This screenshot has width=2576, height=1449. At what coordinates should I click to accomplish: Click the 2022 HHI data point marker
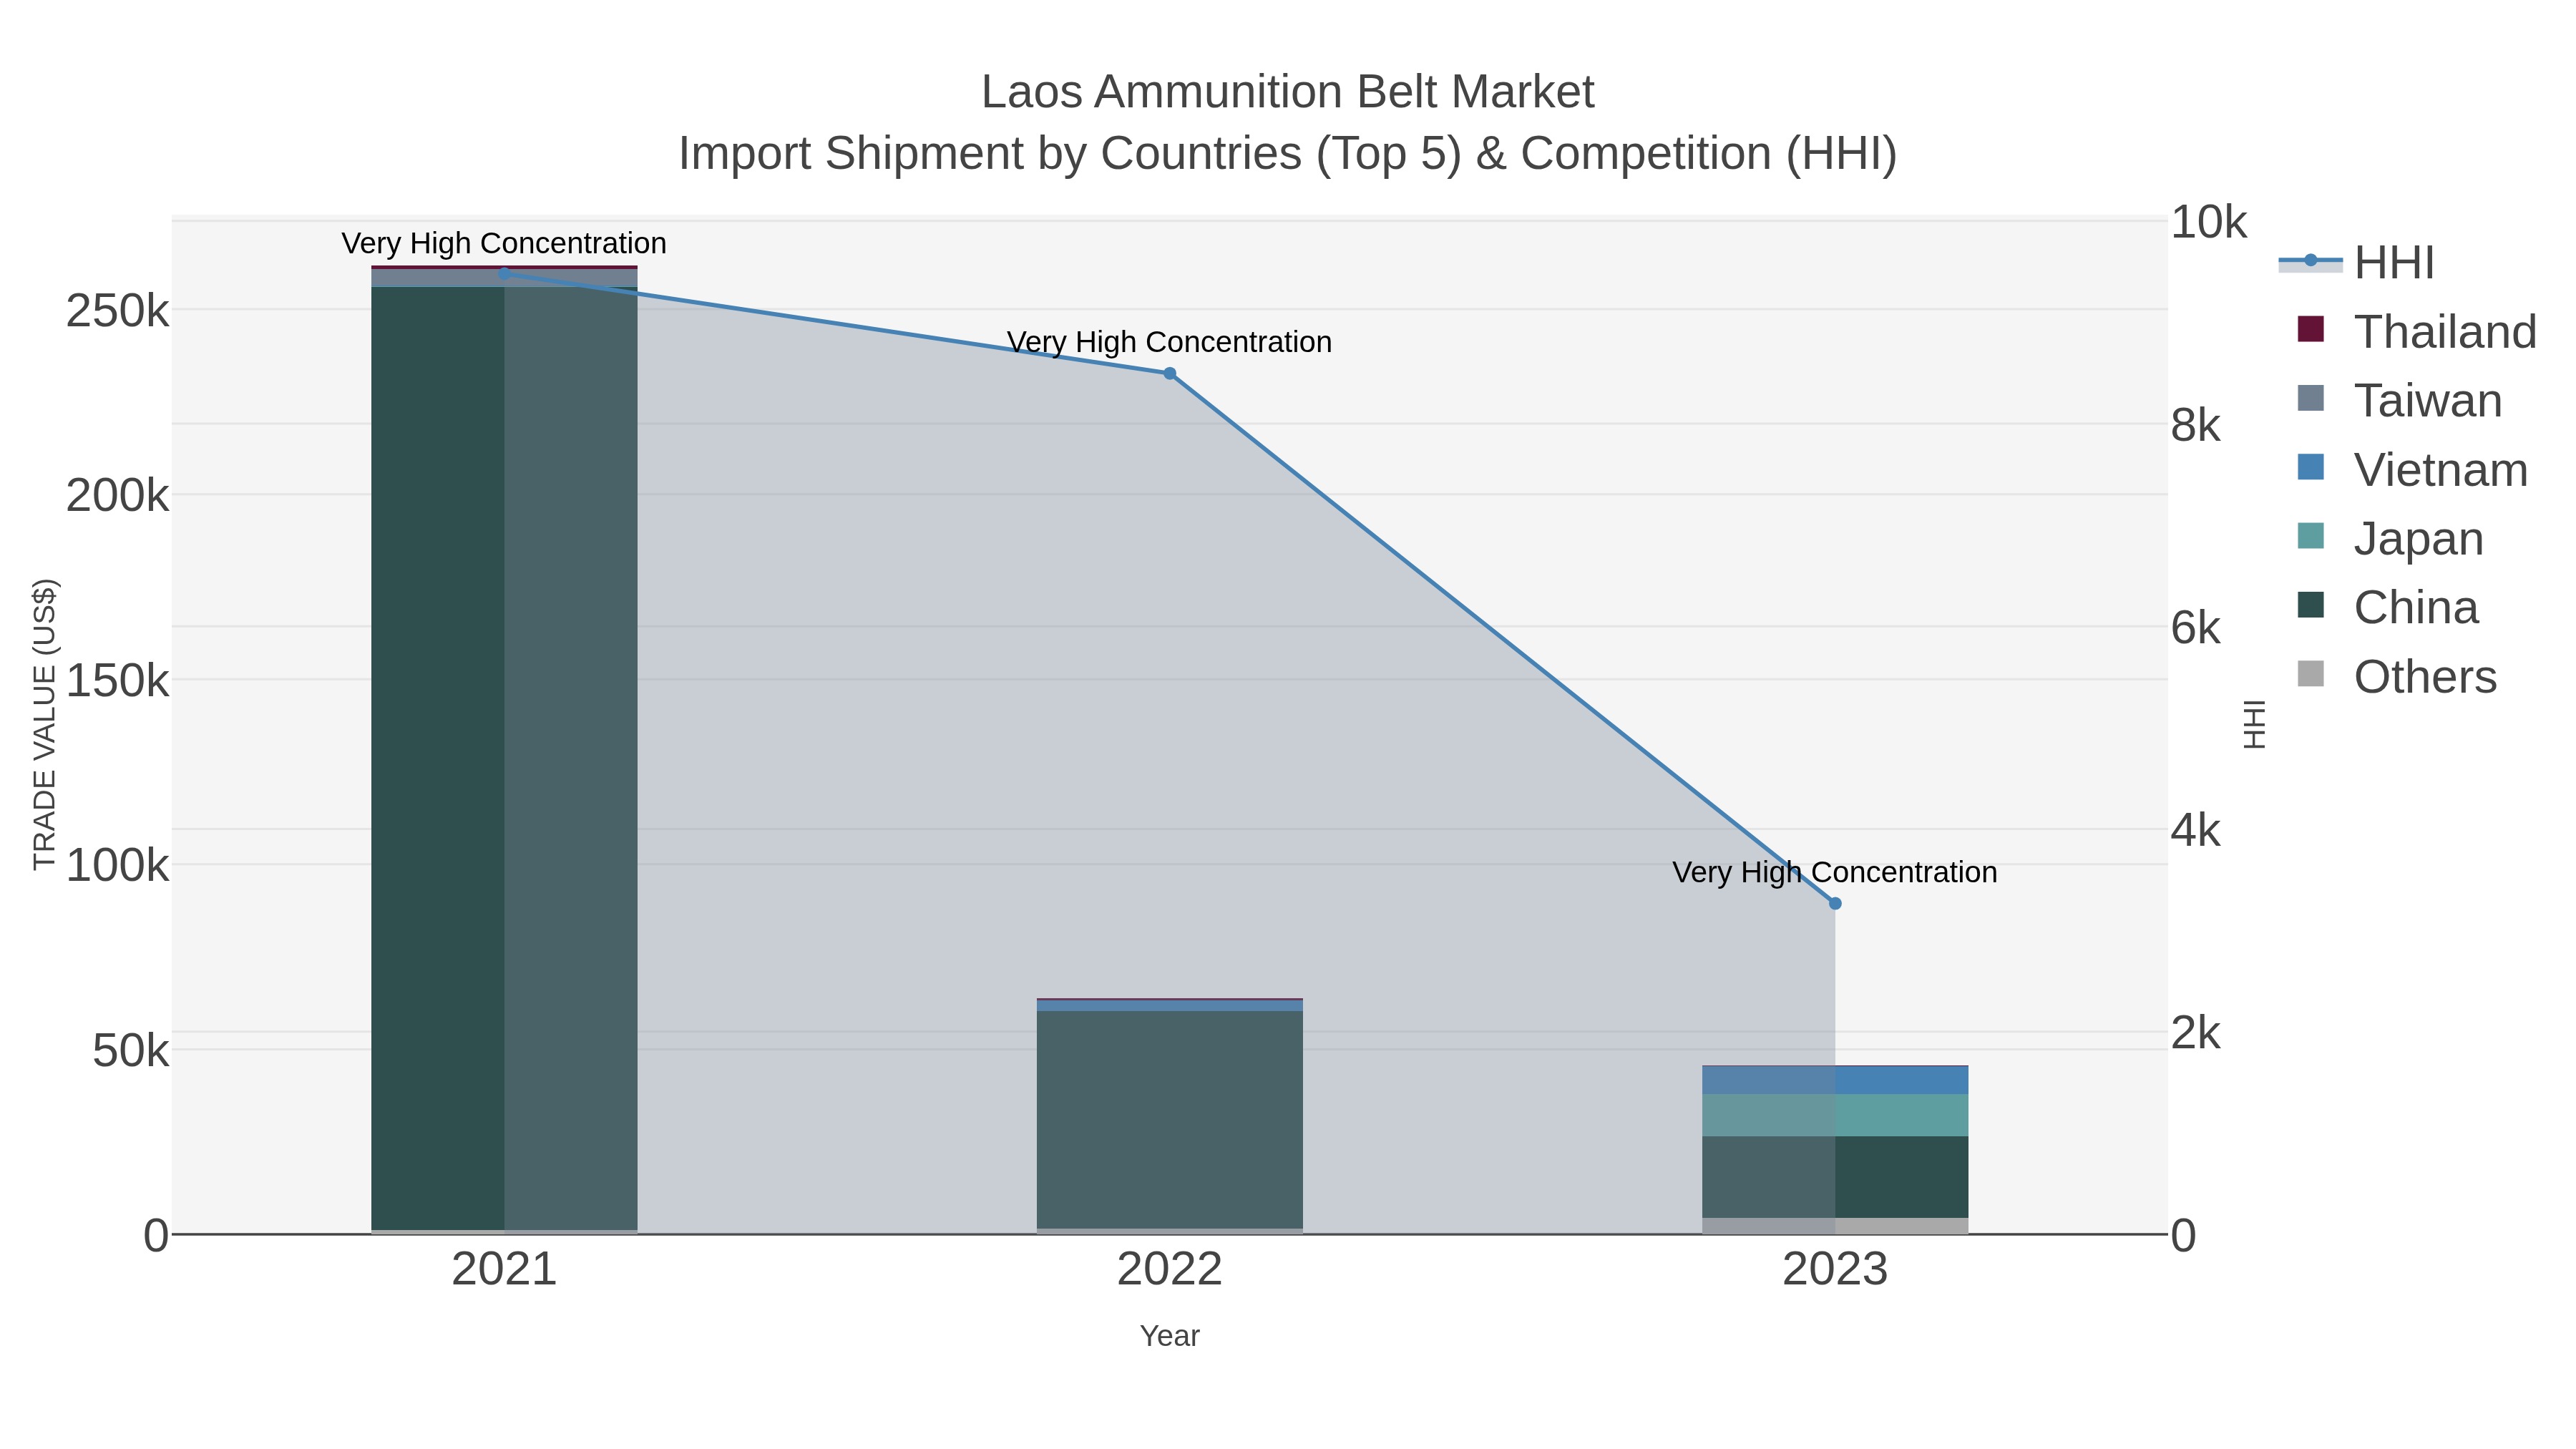[1169, 374]
